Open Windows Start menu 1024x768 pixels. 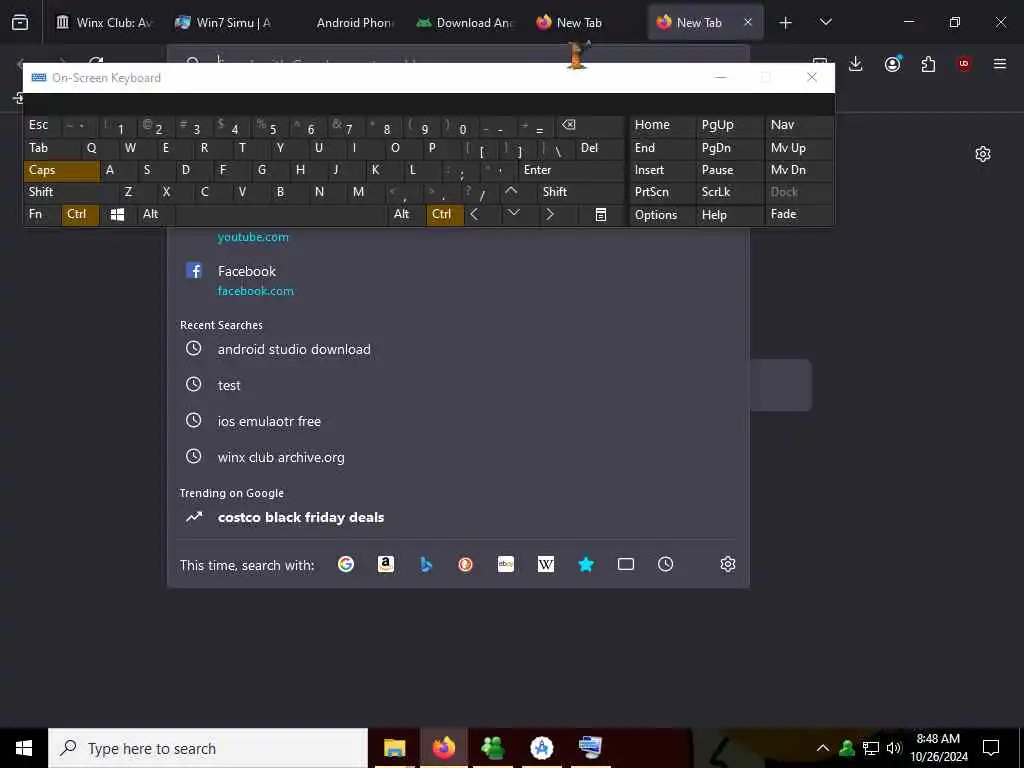(x=24, y=748)
